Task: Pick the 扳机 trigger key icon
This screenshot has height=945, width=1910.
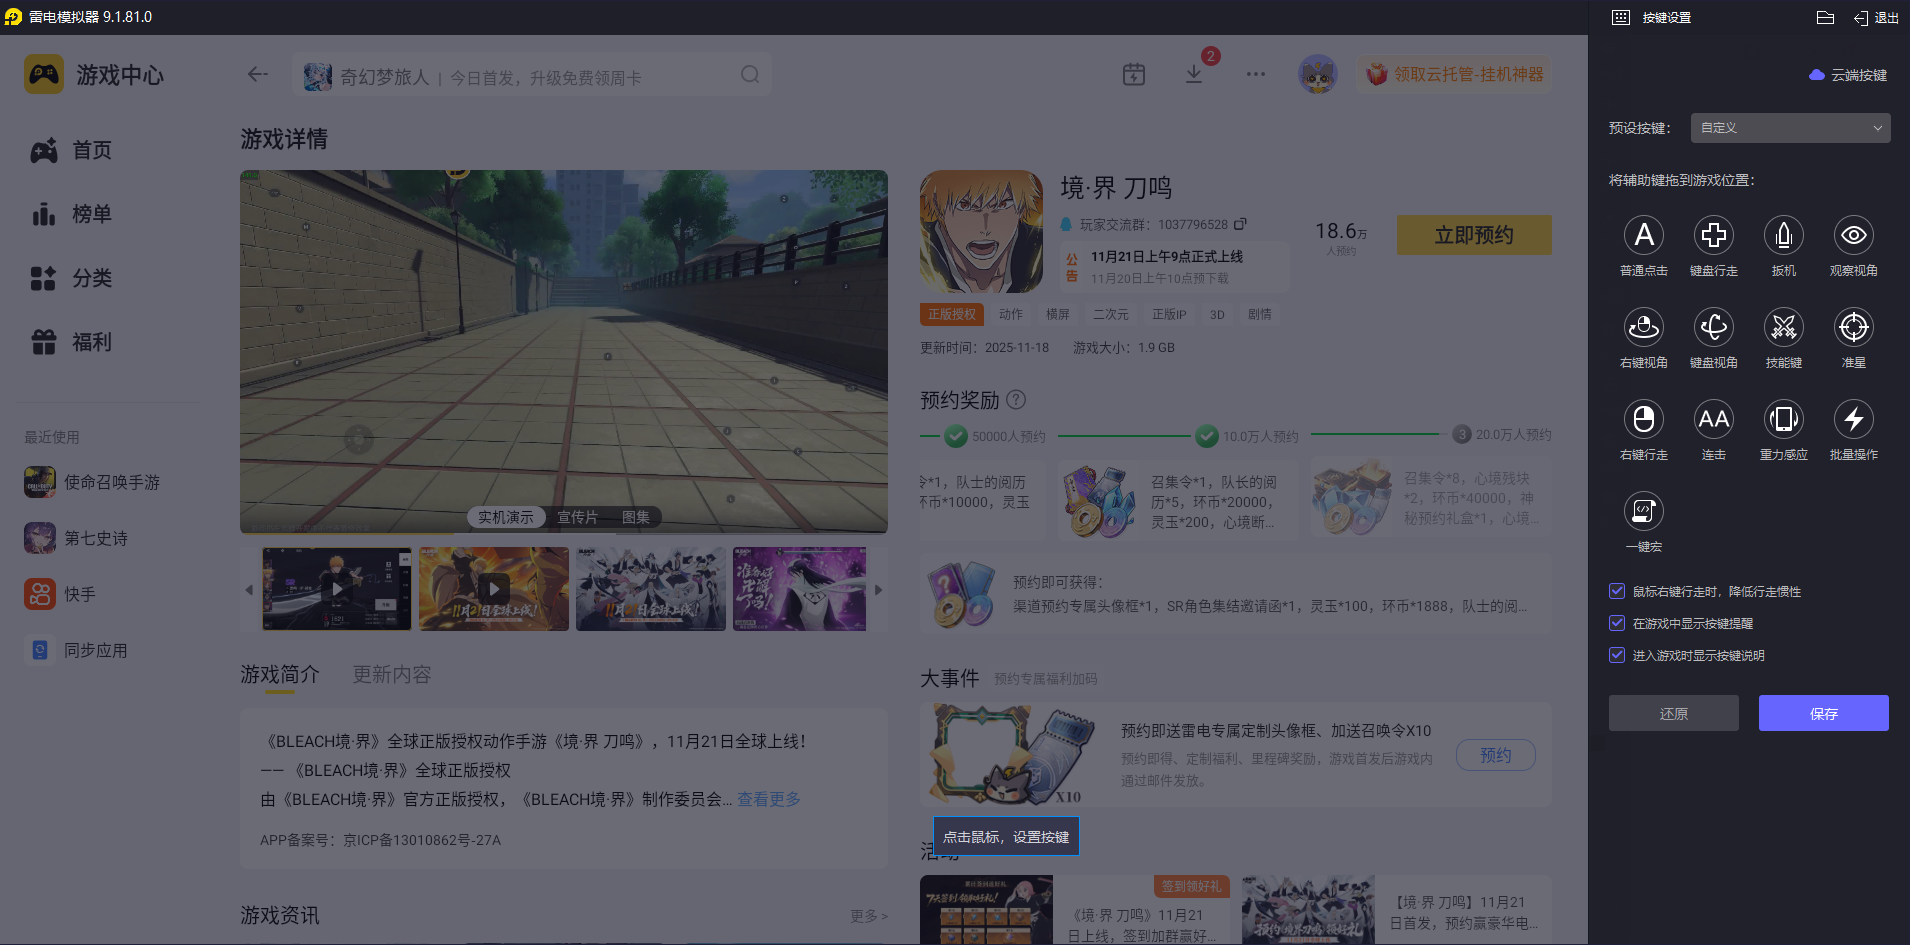Action: (1784, 235)
